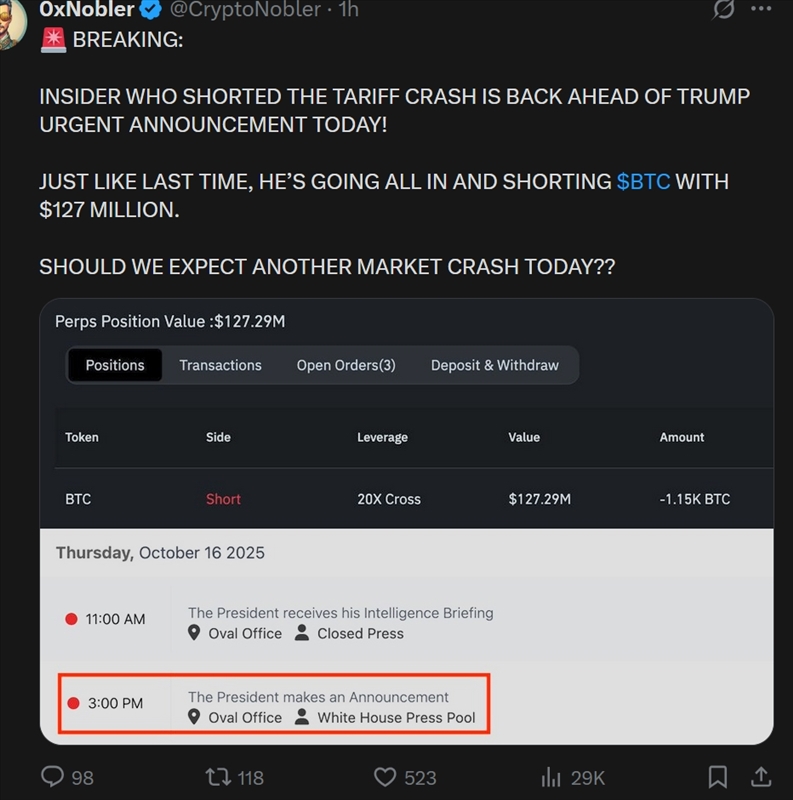Like the post with the heart
The width and height of the screenshot is (793, 800).
(386, 776)
